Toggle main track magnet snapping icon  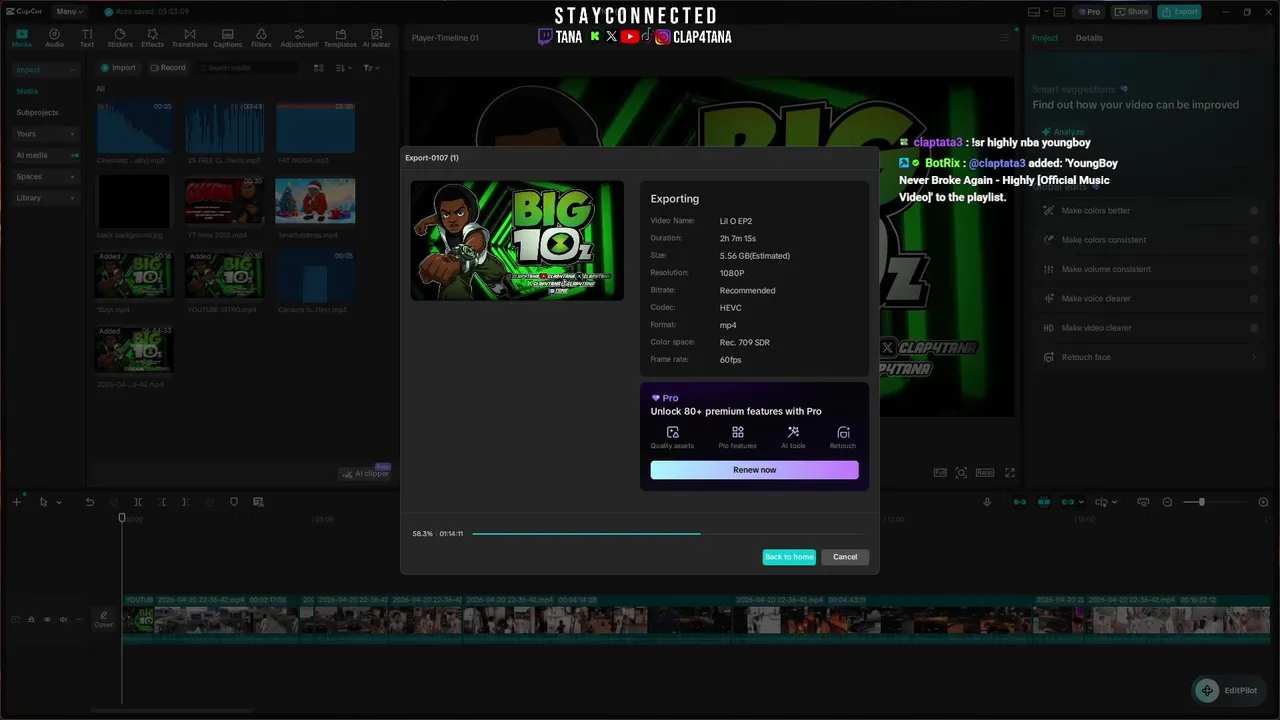click(1020, 502)
